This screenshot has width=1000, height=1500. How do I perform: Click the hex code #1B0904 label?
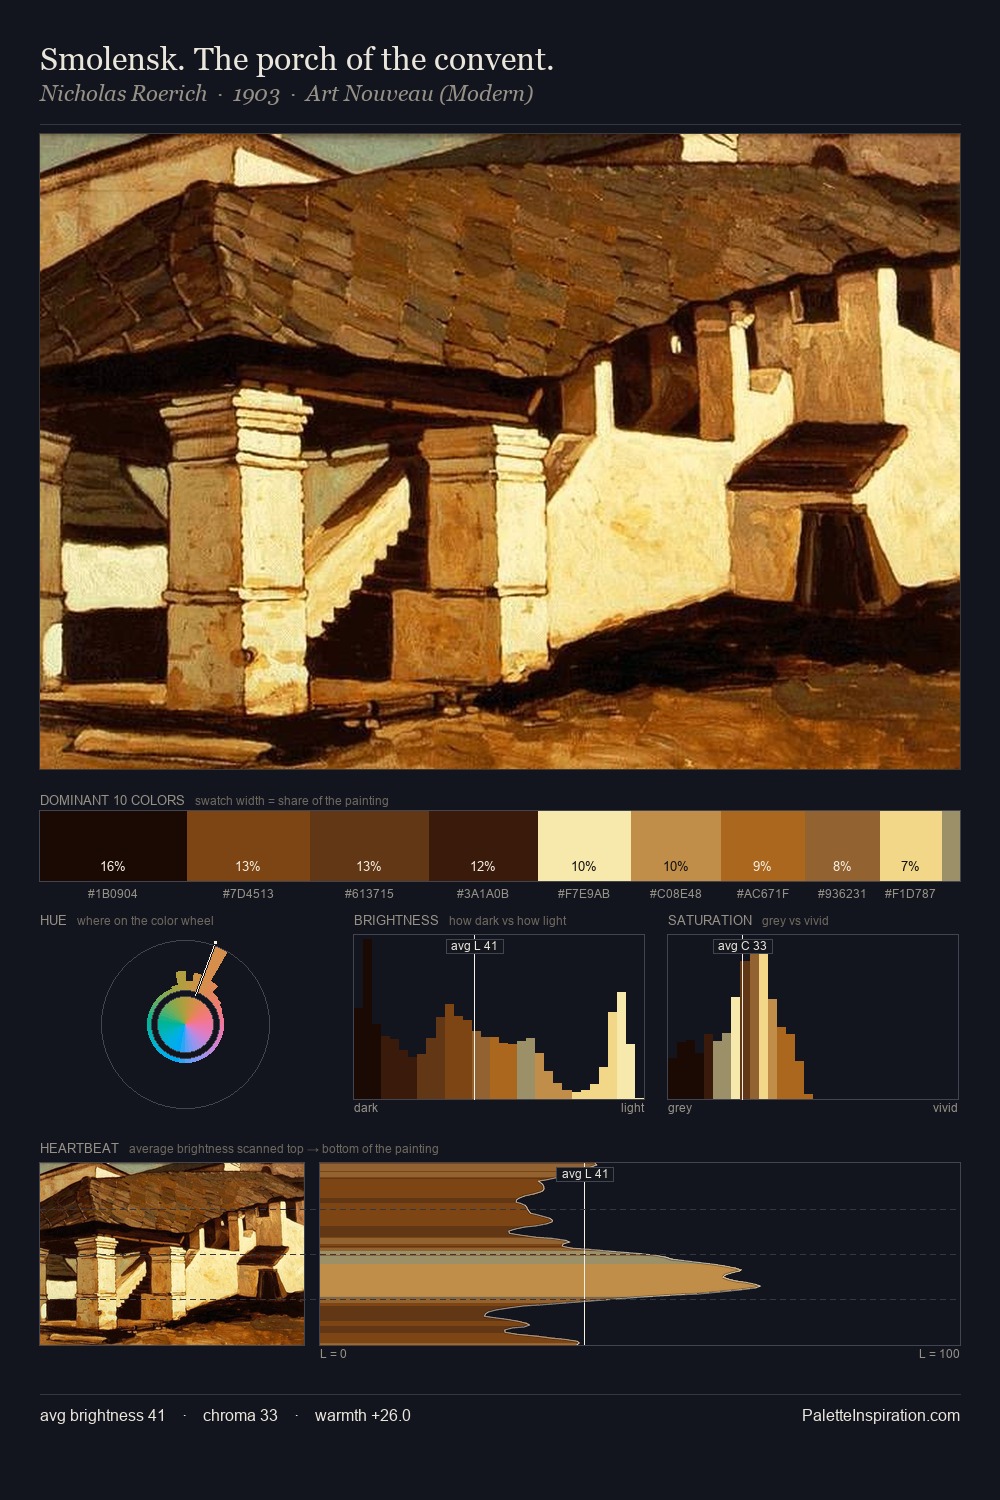(113, 894)
